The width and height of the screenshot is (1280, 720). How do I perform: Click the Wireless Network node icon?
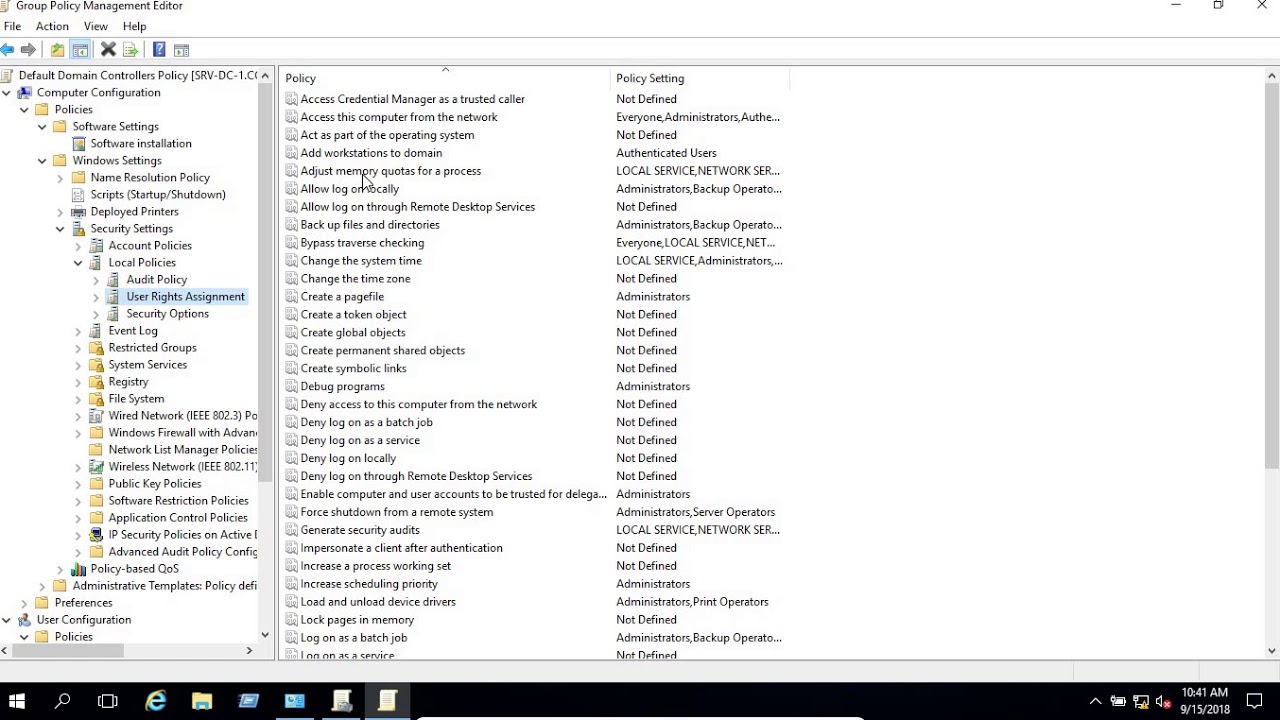pos(97,466)
